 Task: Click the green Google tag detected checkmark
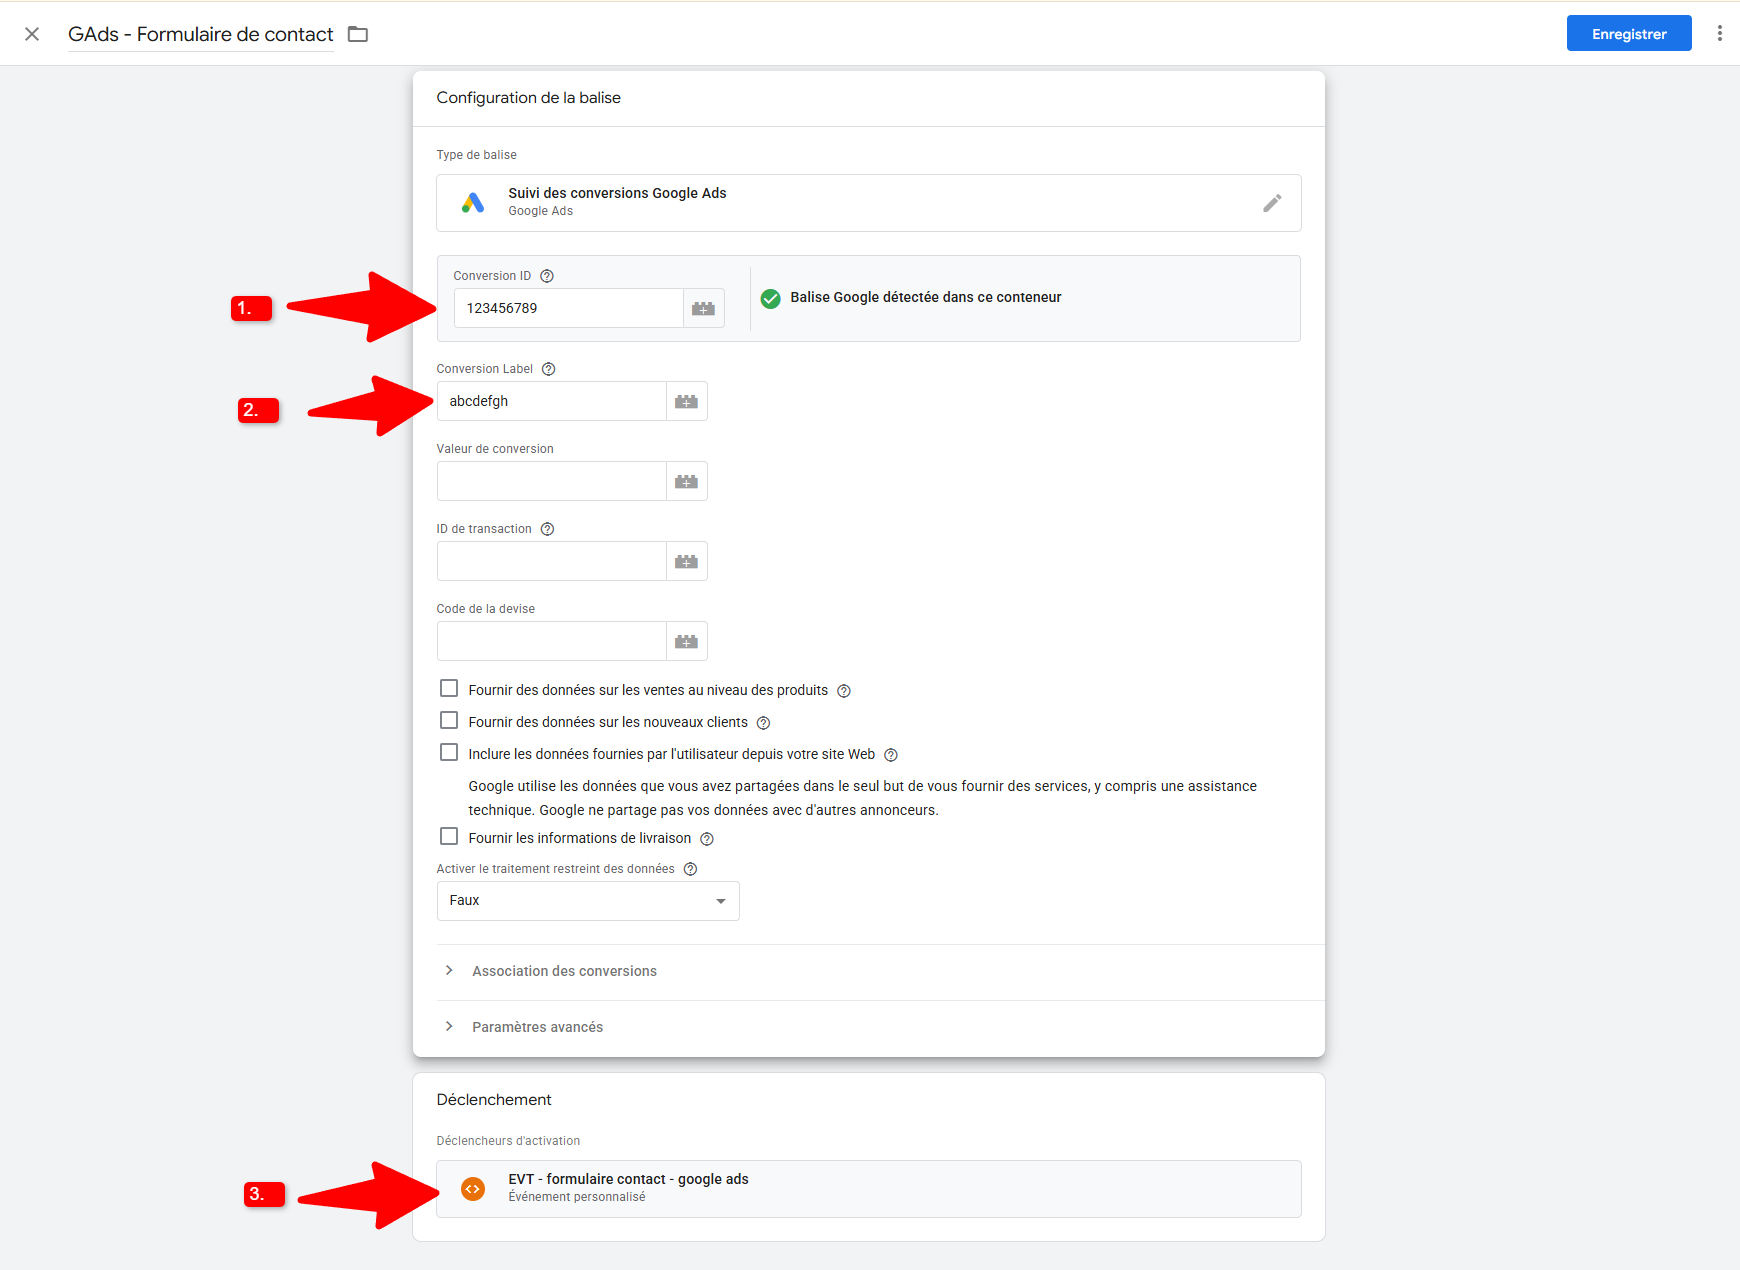tap(771, 298)
